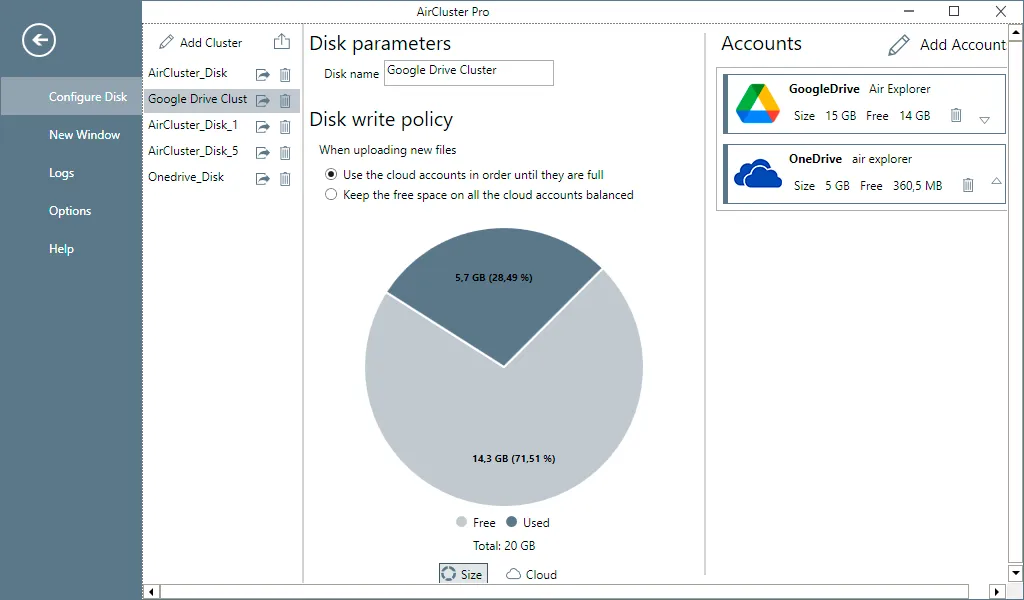Remove the GoogleDrive account via trash icon
The image size is (1024, 600).
pyautogui.click(x=955, y=116)
